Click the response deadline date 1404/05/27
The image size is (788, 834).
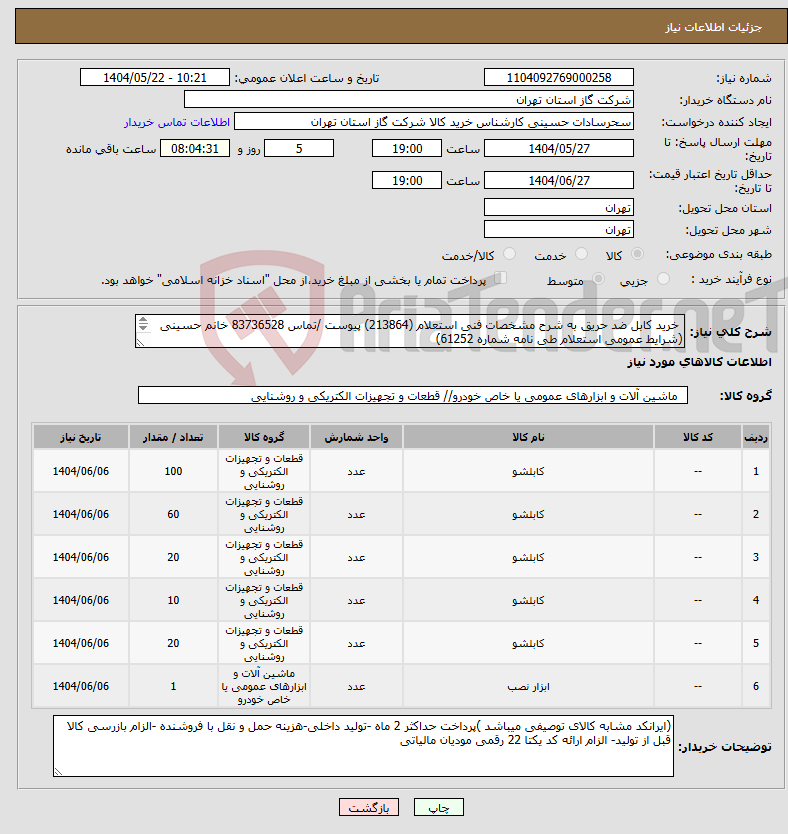point(559,148)
